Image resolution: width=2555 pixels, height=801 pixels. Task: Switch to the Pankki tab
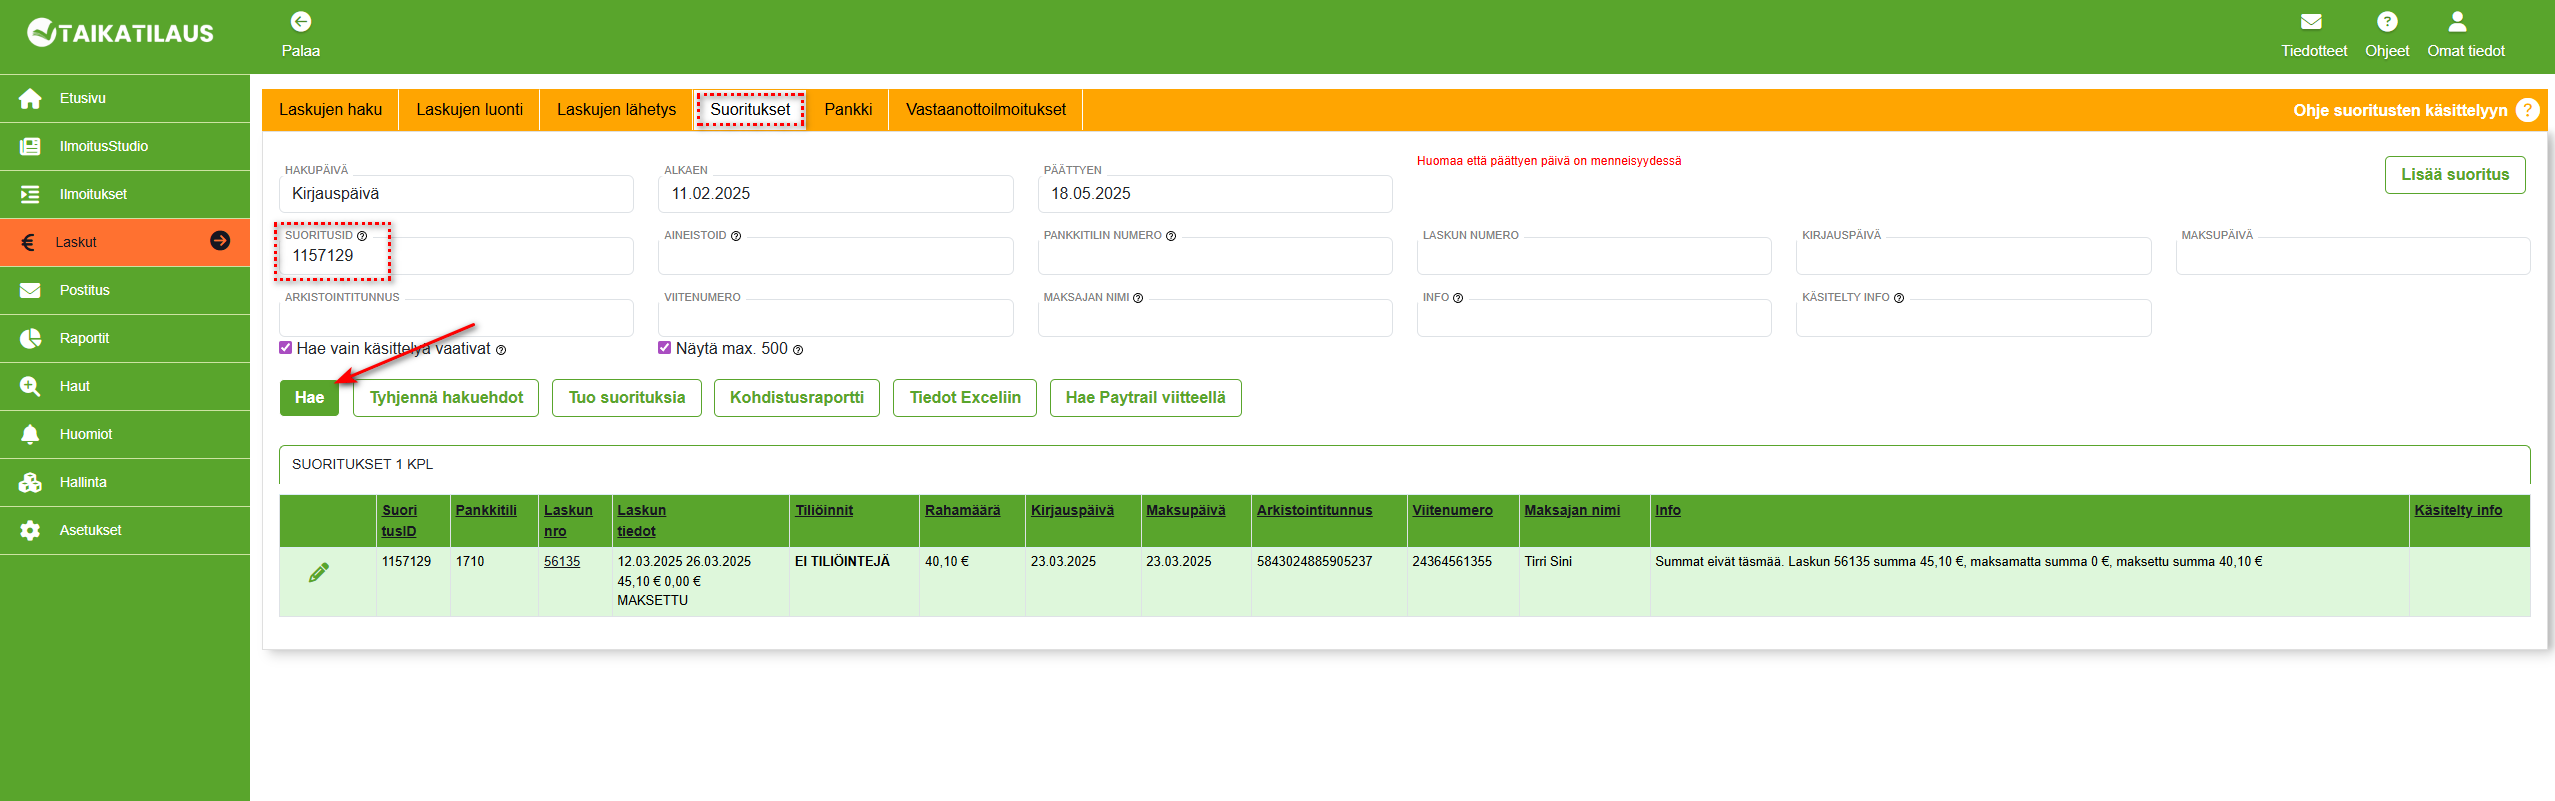click(x=847, y=110)
